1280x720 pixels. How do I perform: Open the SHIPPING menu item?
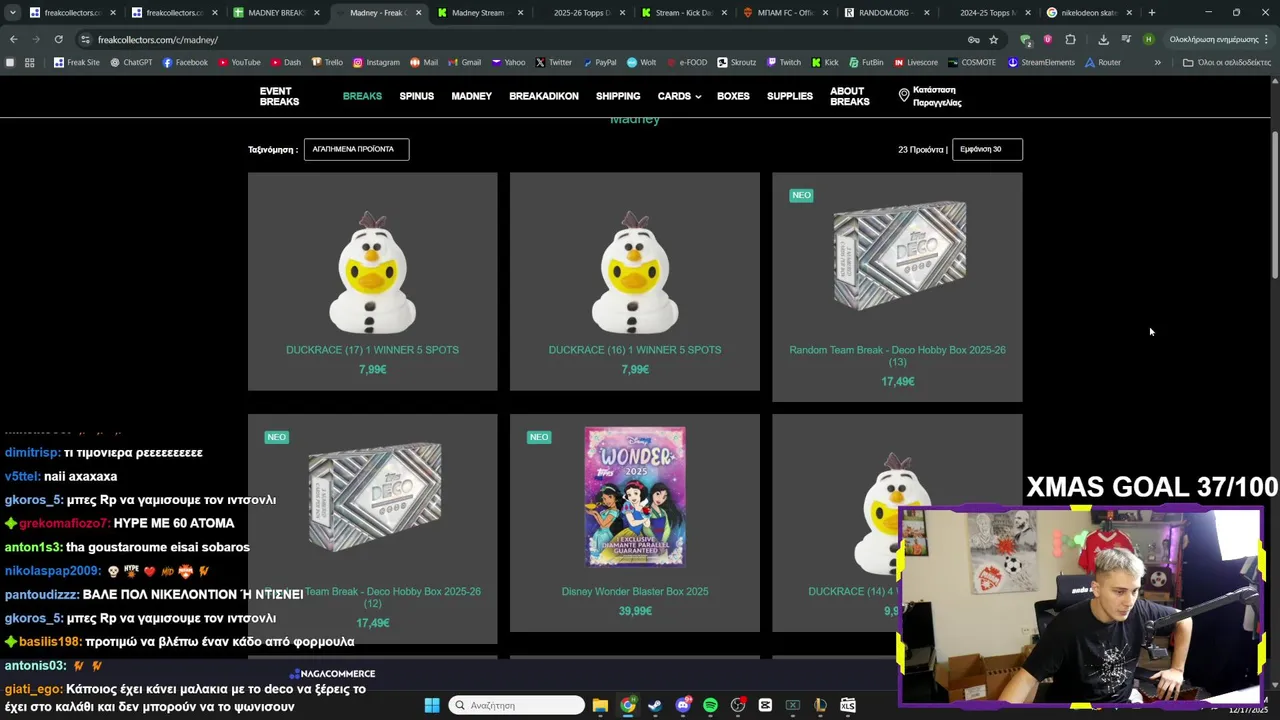(x=618, y=96)
